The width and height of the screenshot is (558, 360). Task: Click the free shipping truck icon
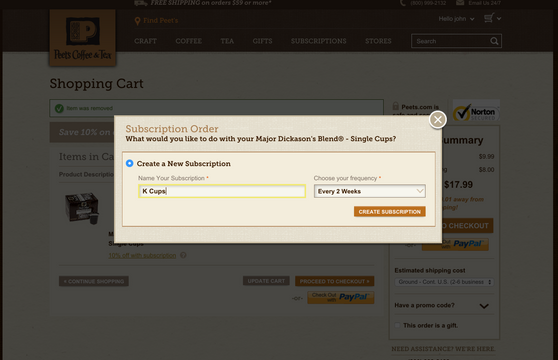[141, 3]
